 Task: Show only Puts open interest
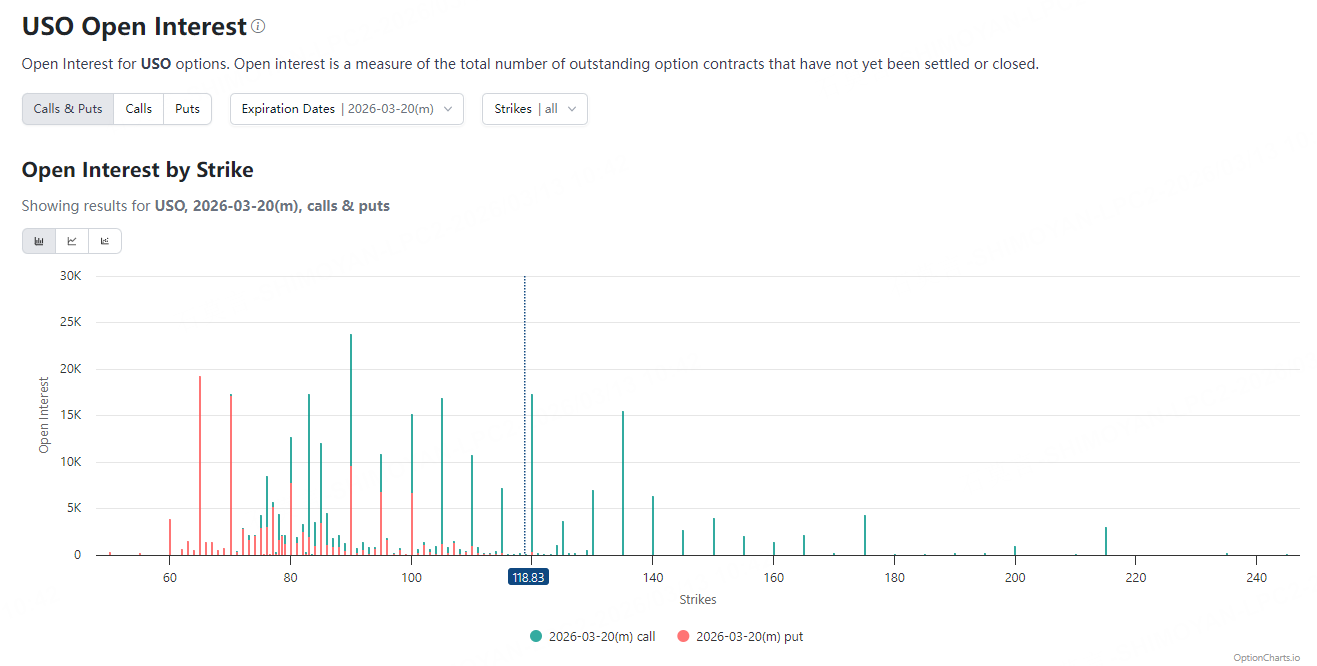coord(187,109)
